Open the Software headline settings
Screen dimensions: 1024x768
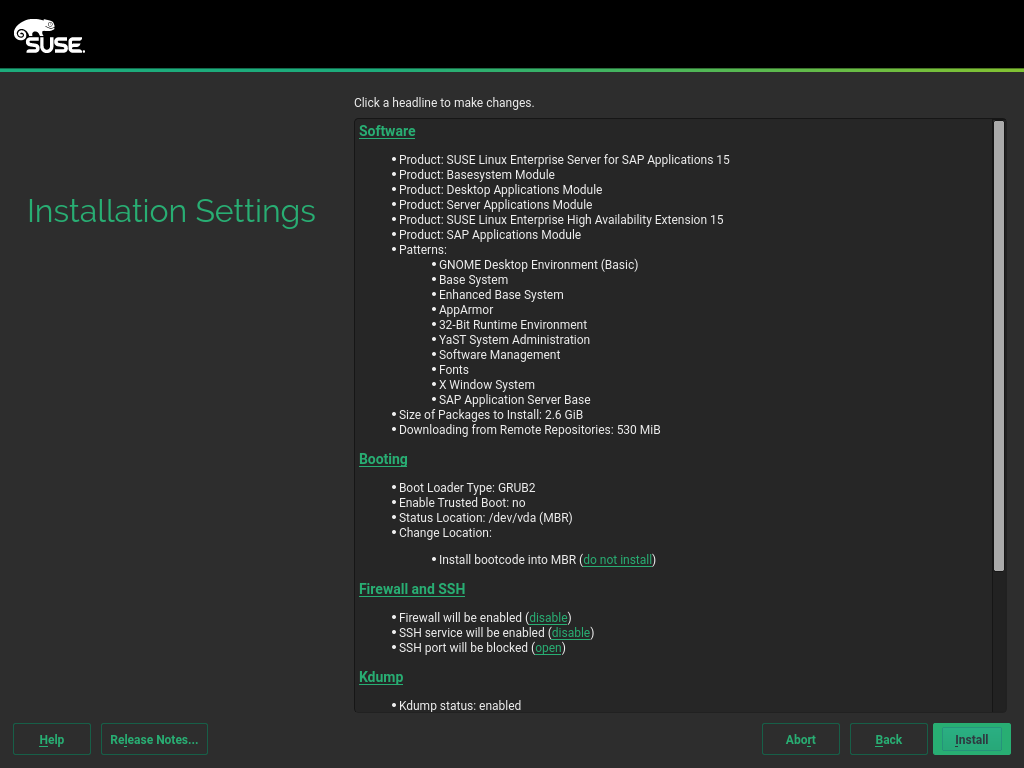click(x=387, y=131)
